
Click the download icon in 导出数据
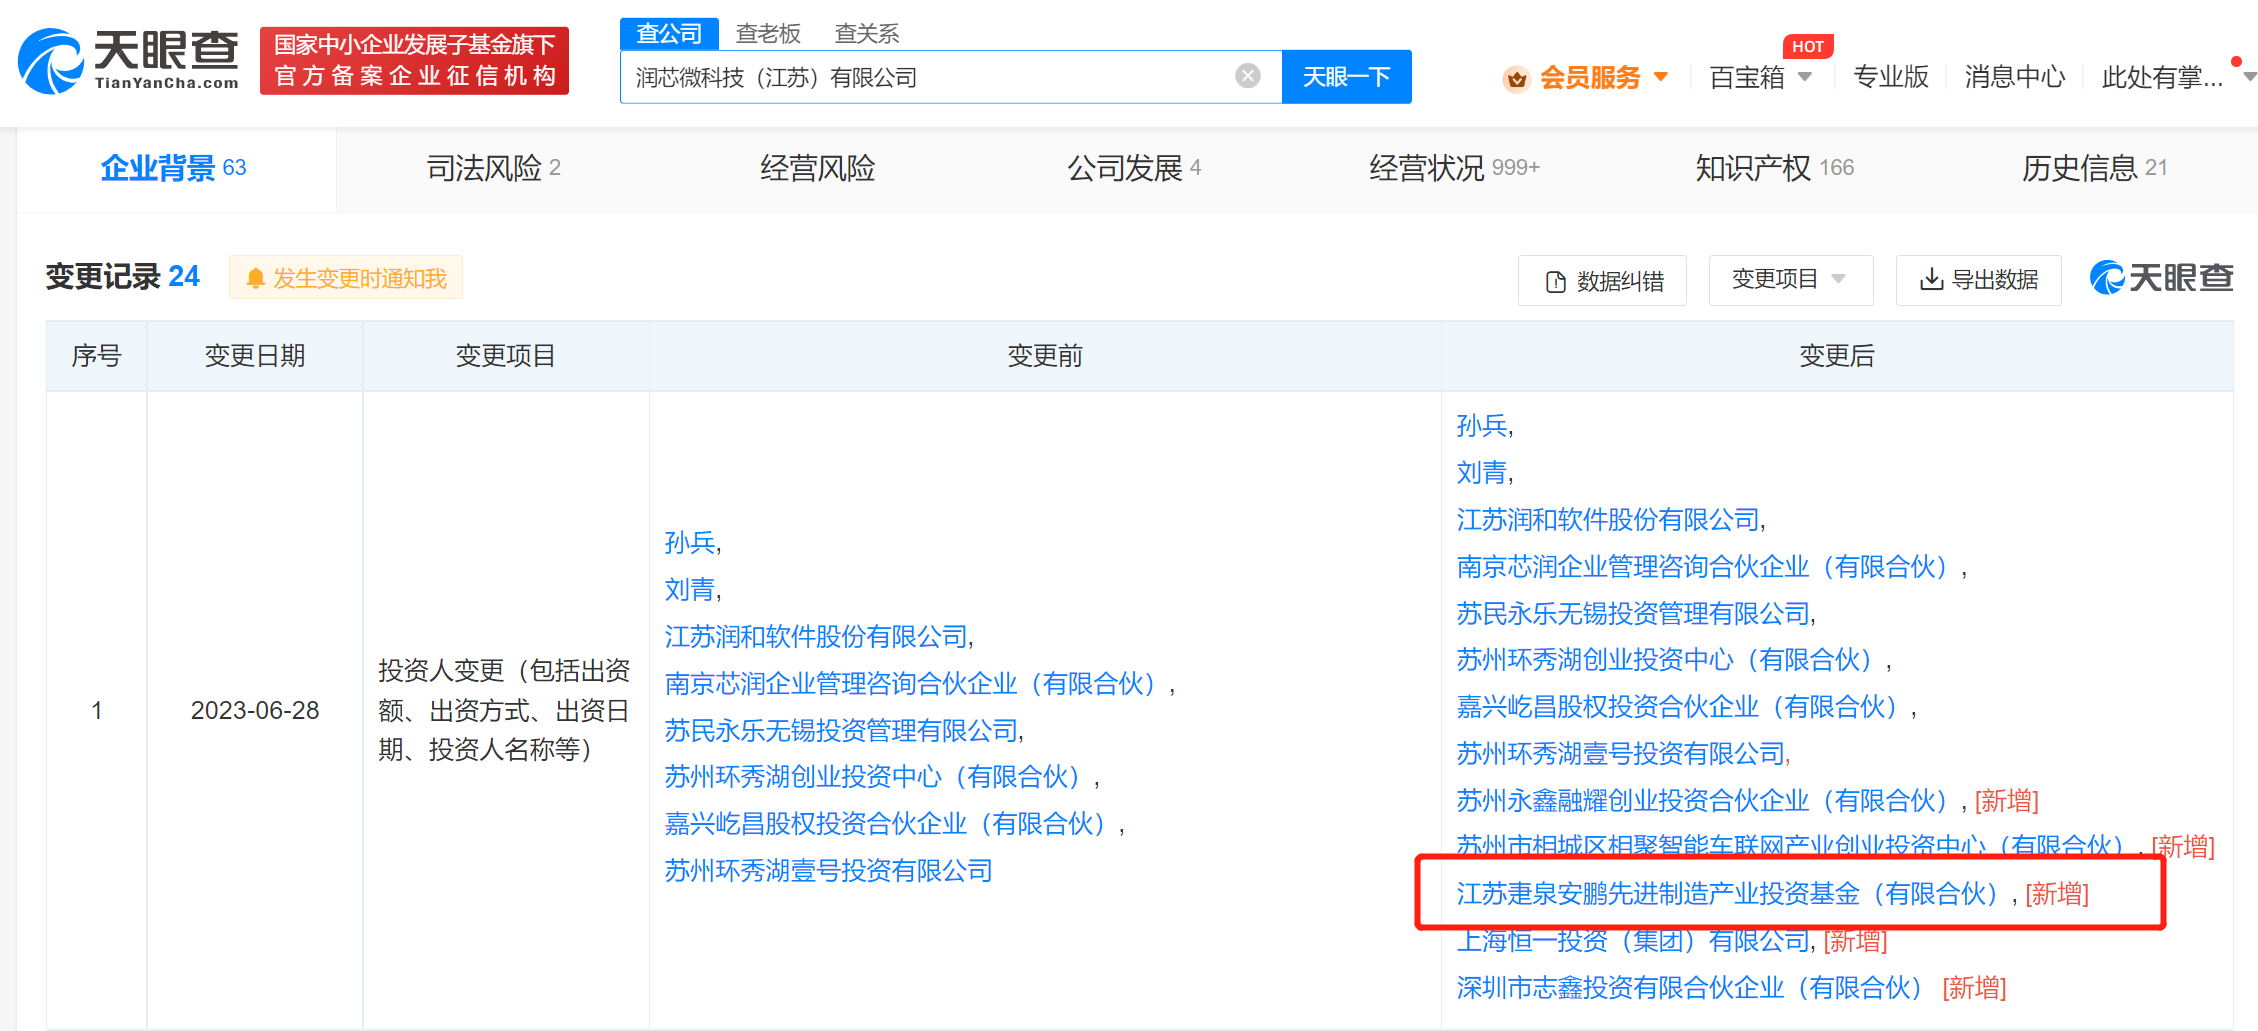(x=1931, y=279)
